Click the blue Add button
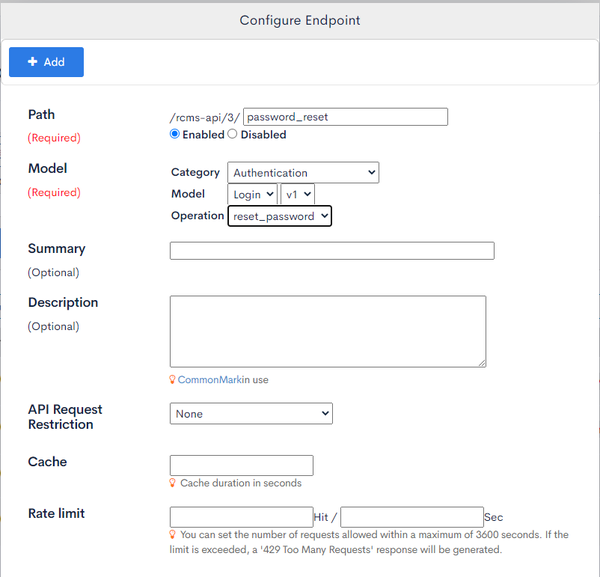The height and width of the screenshot is (577, 600). (x=46, y=62)
